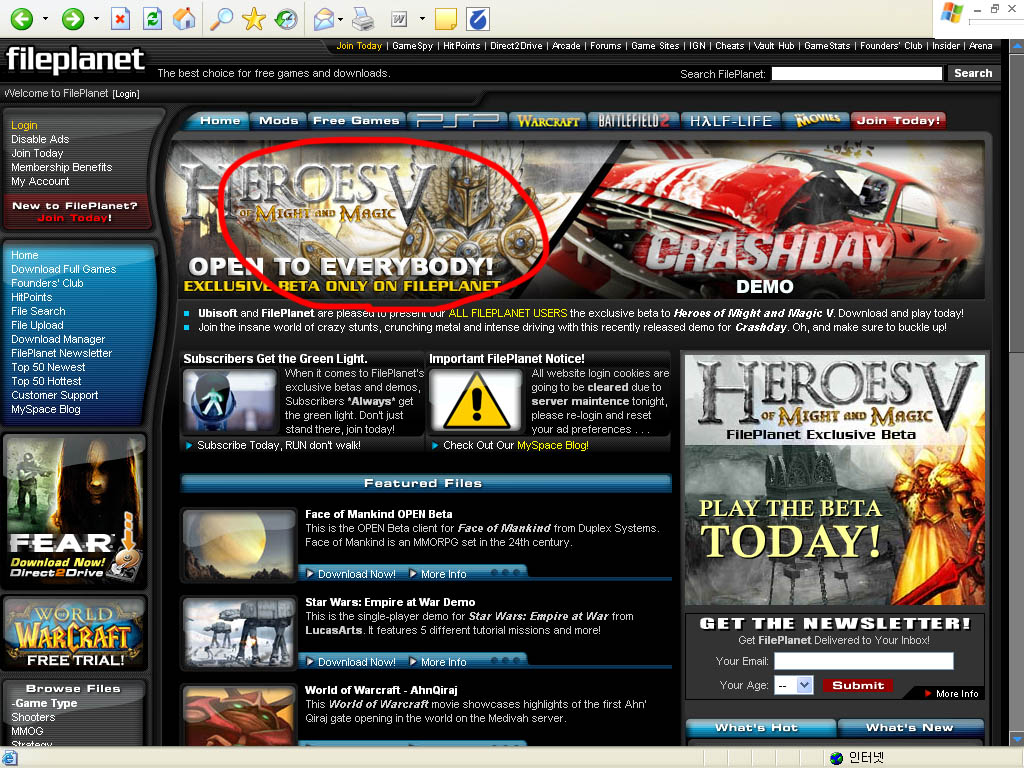The width and height of the screenshot is (1024, 768).
Task: Expand the Back button history dropdown arrow
Action: point(45,19)
